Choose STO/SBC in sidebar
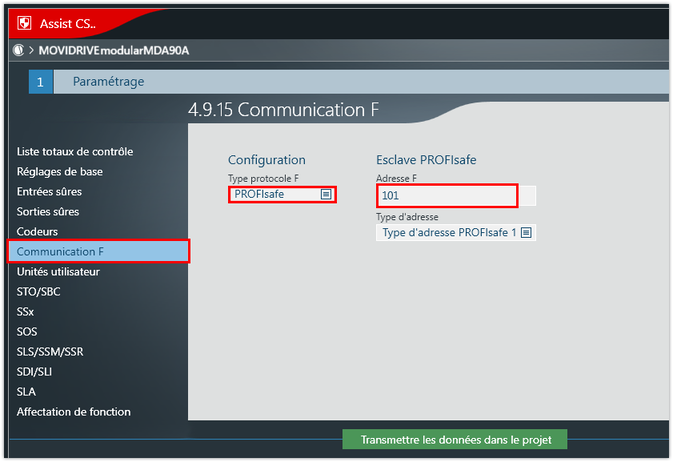Screen dimensions: 673x462 40,292
